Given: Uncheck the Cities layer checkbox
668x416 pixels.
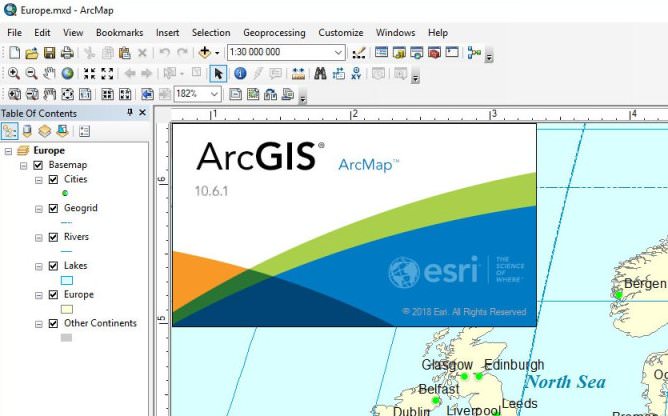Looking at the screenshot, I should [54, 180].
